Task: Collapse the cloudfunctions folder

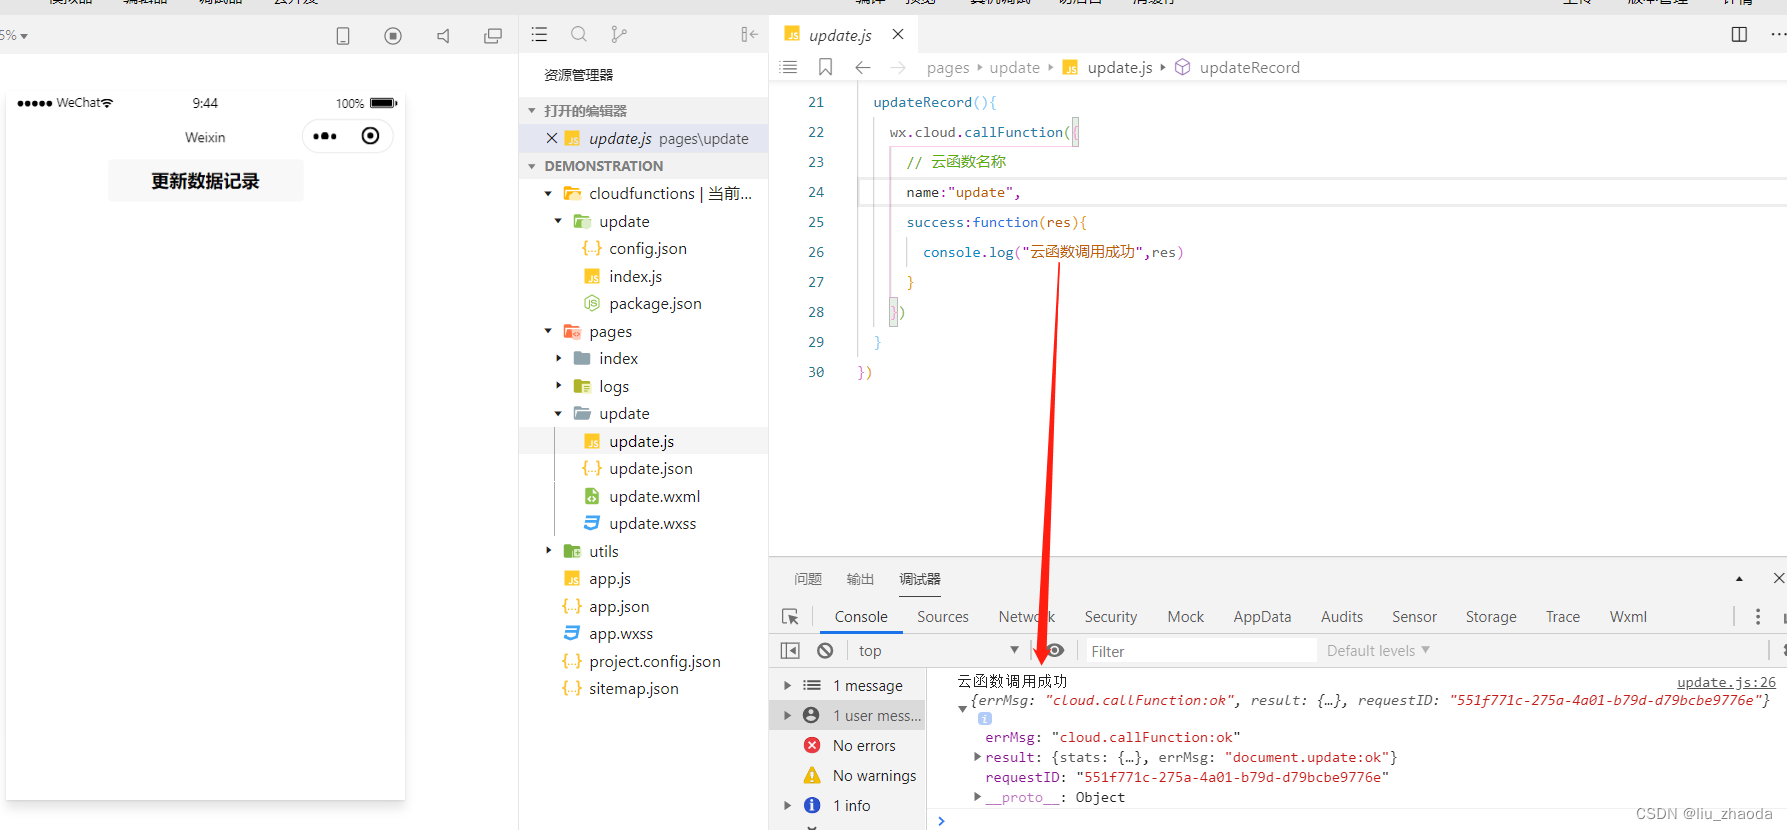Action: point(548,193)
